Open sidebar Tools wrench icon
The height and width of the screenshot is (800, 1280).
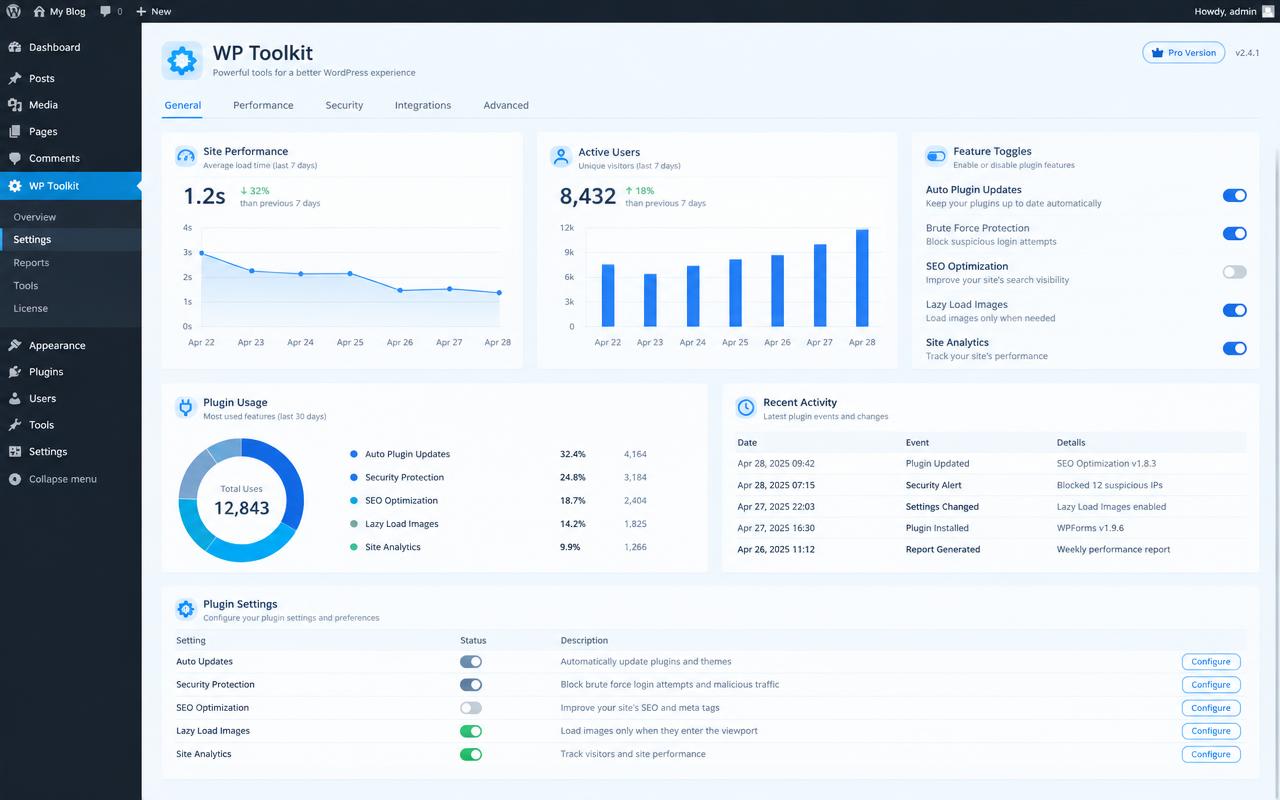(15, 425)
